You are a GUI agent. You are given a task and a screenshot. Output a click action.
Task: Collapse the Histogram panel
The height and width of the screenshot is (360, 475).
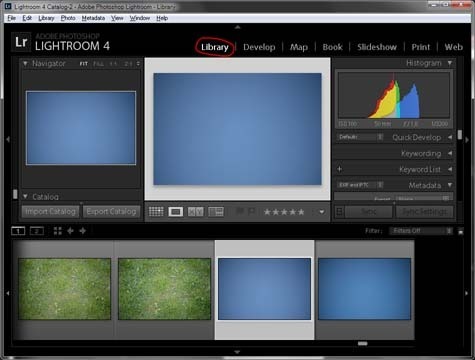[450, 63]
